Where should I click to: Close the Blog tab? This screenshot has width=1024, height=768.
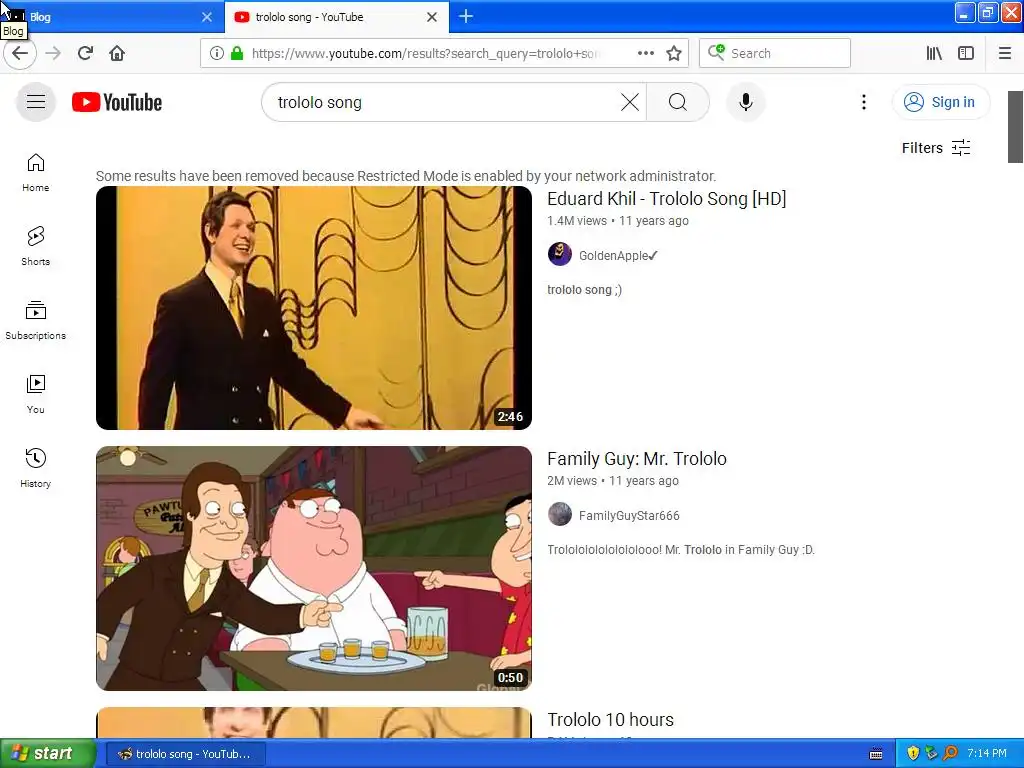pyautogui.click(x=206, y=17)
